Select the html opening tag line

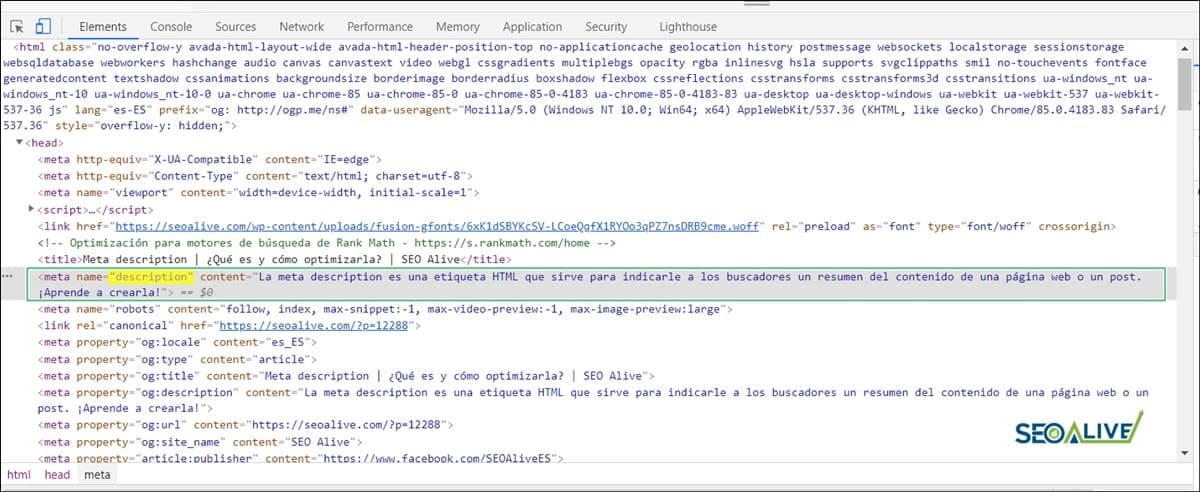[585, 87]
